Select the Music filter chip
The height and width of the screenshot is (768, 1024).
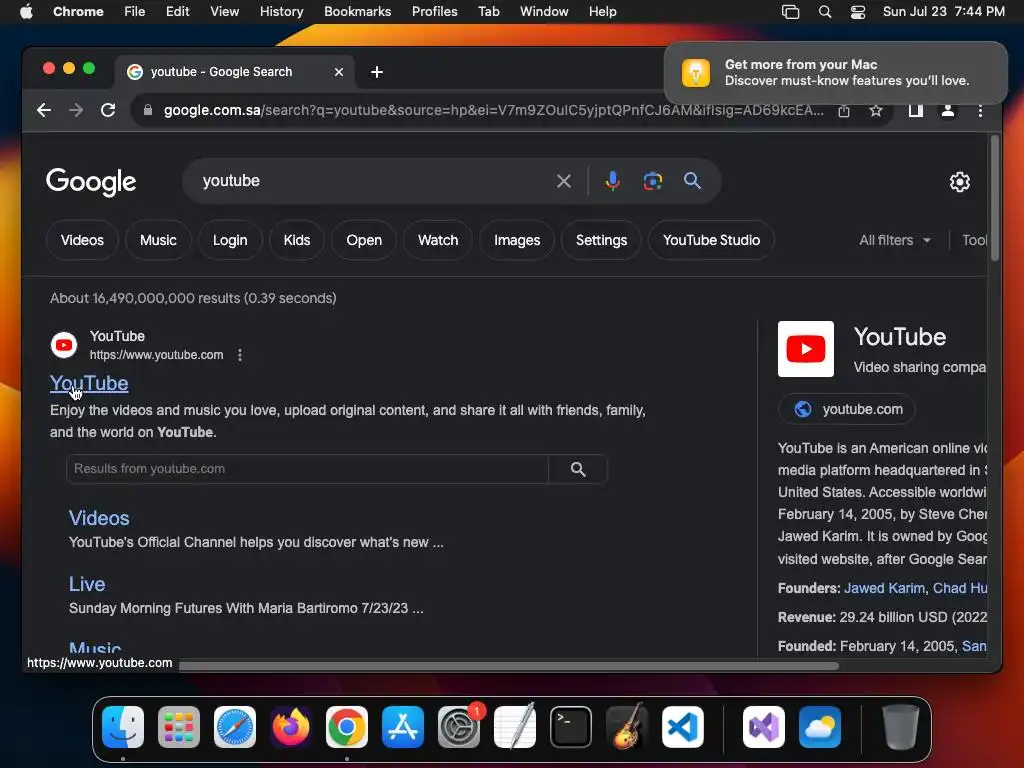pos(158,240)
